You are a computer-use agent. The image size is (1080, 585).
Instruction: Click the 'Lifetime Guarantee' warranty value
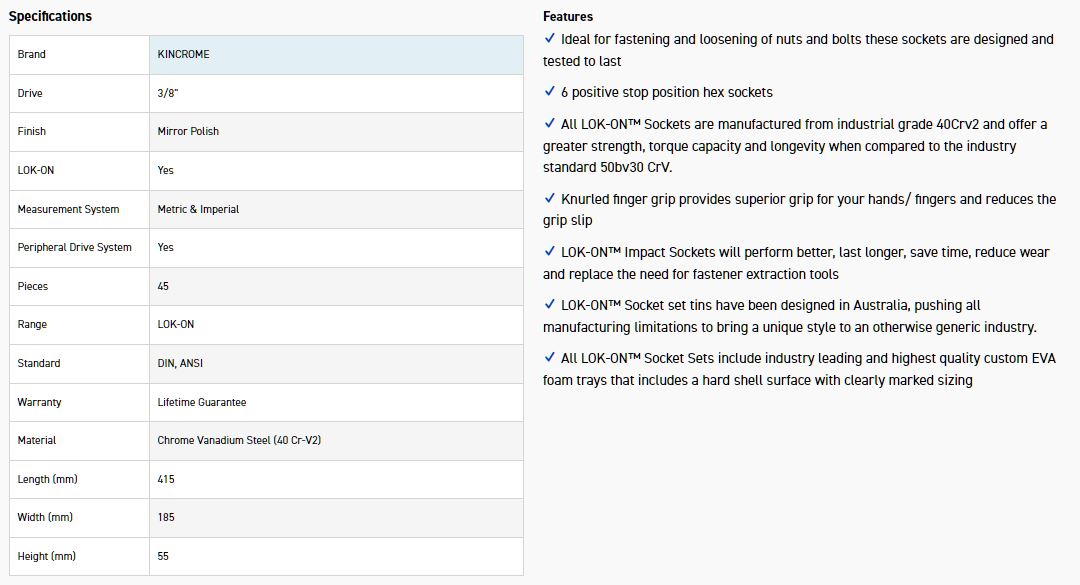pyautogui.click(x=201, y=402)
